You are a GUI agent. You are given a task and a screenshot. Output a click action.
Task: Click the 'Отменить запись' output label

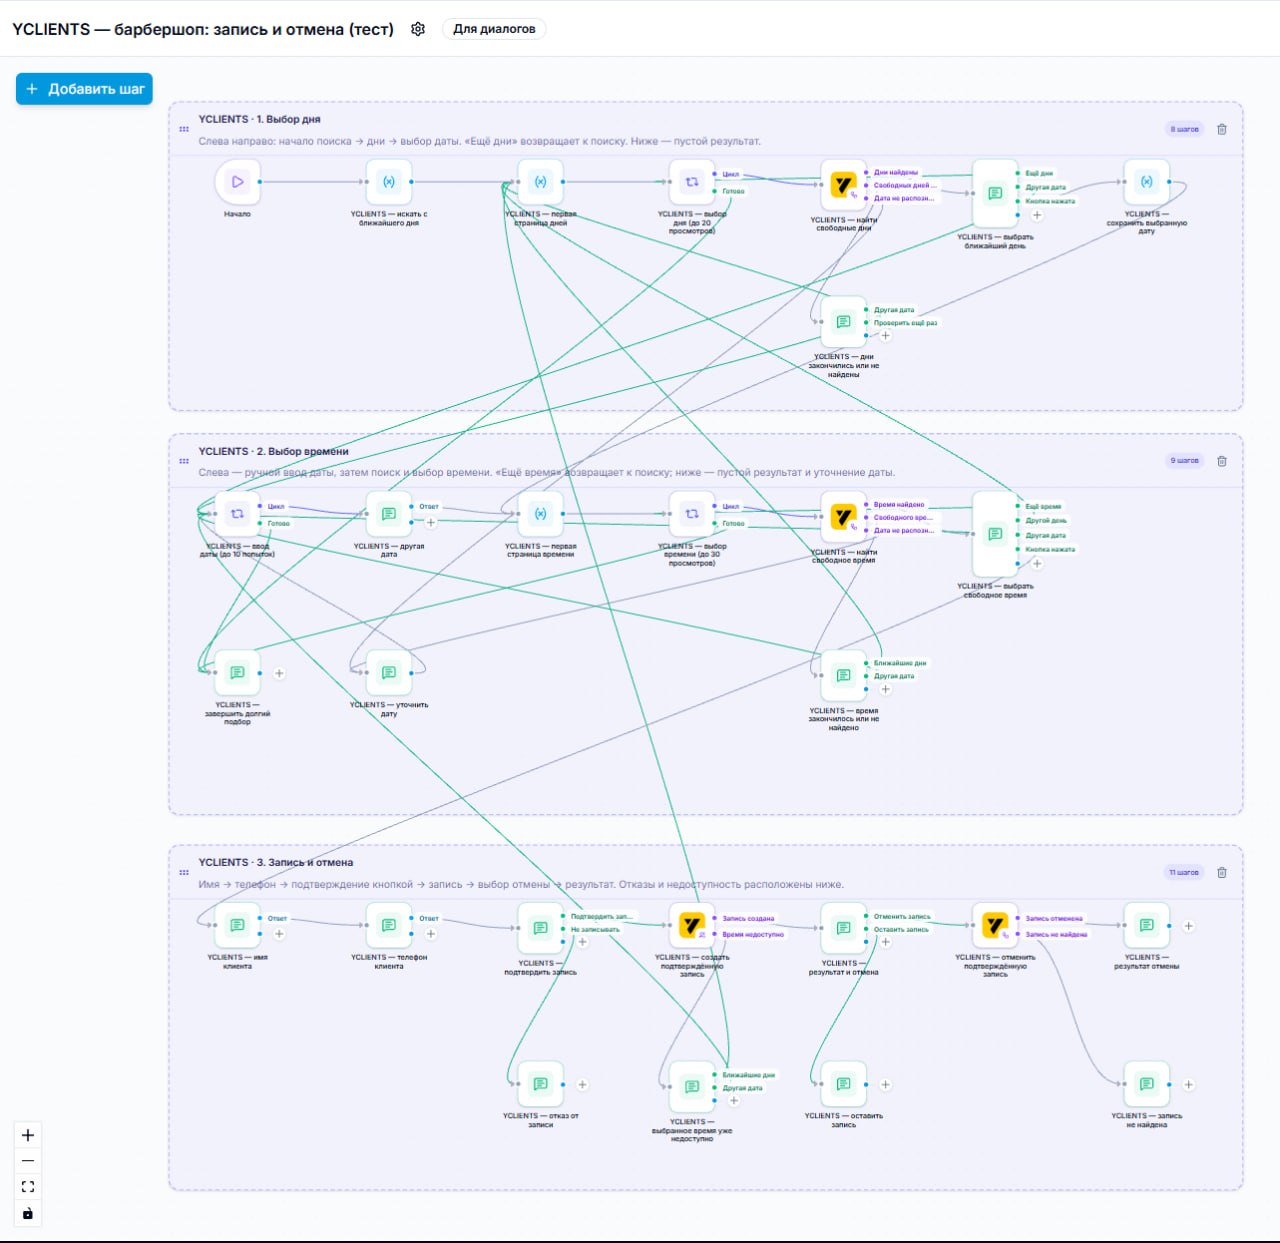(902, 916)
